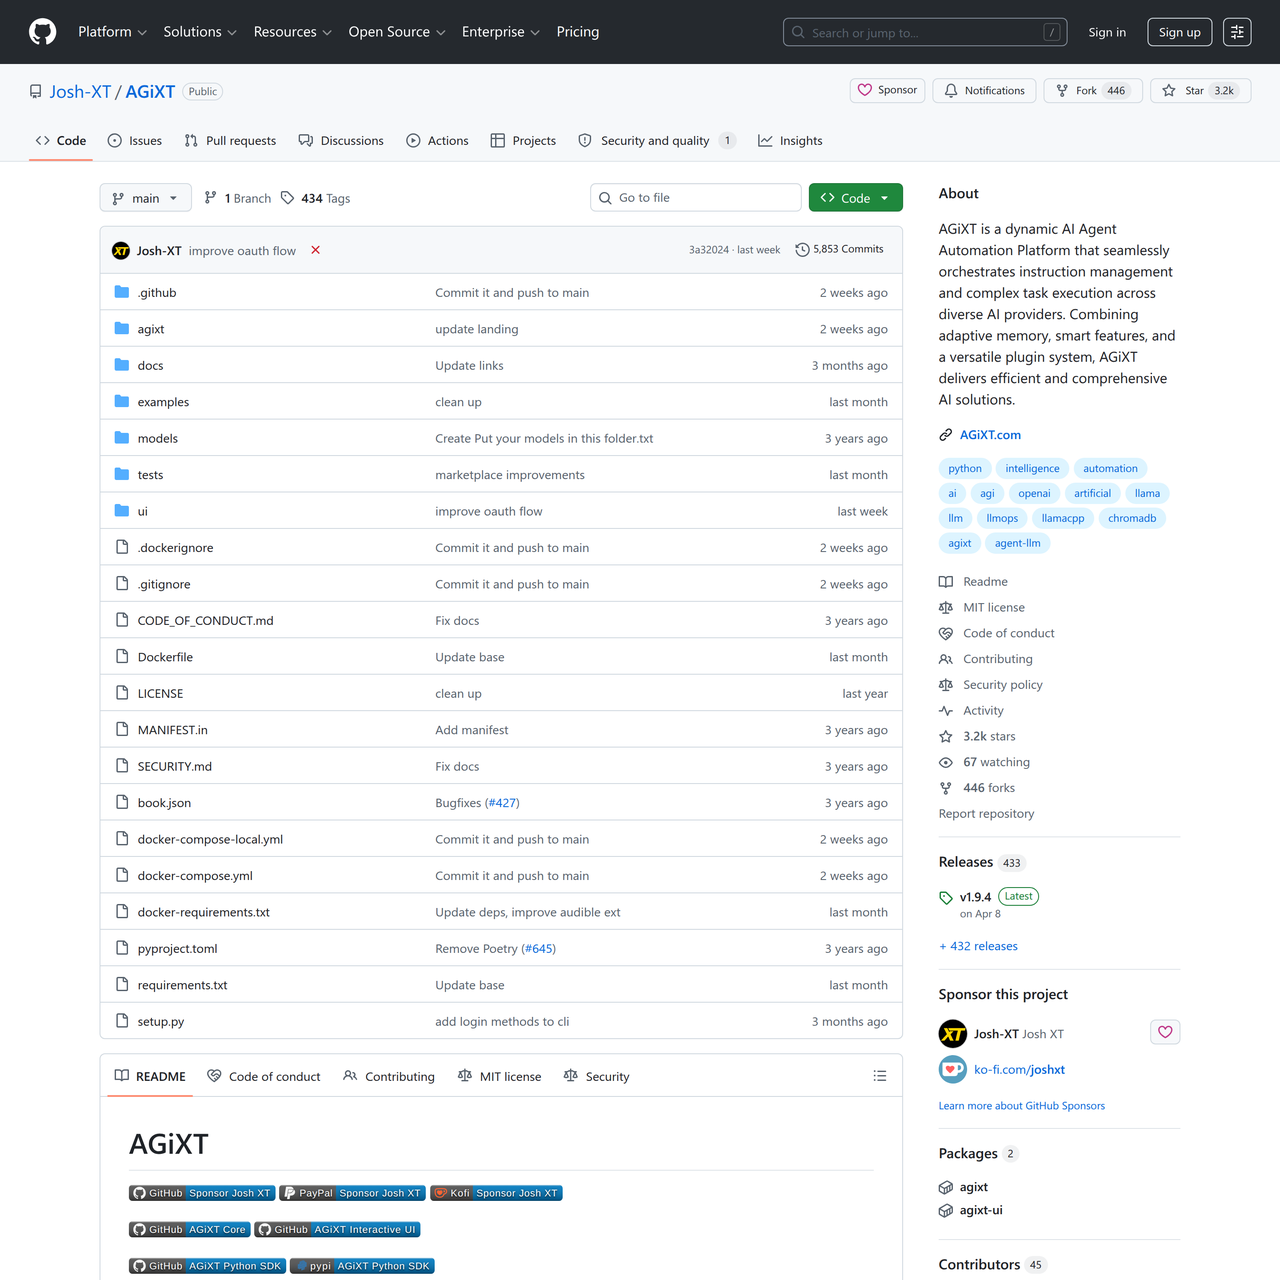Select the Code of conduct README tab
This screenshot has height=1280, width=1280.
tap(264, 1077)
